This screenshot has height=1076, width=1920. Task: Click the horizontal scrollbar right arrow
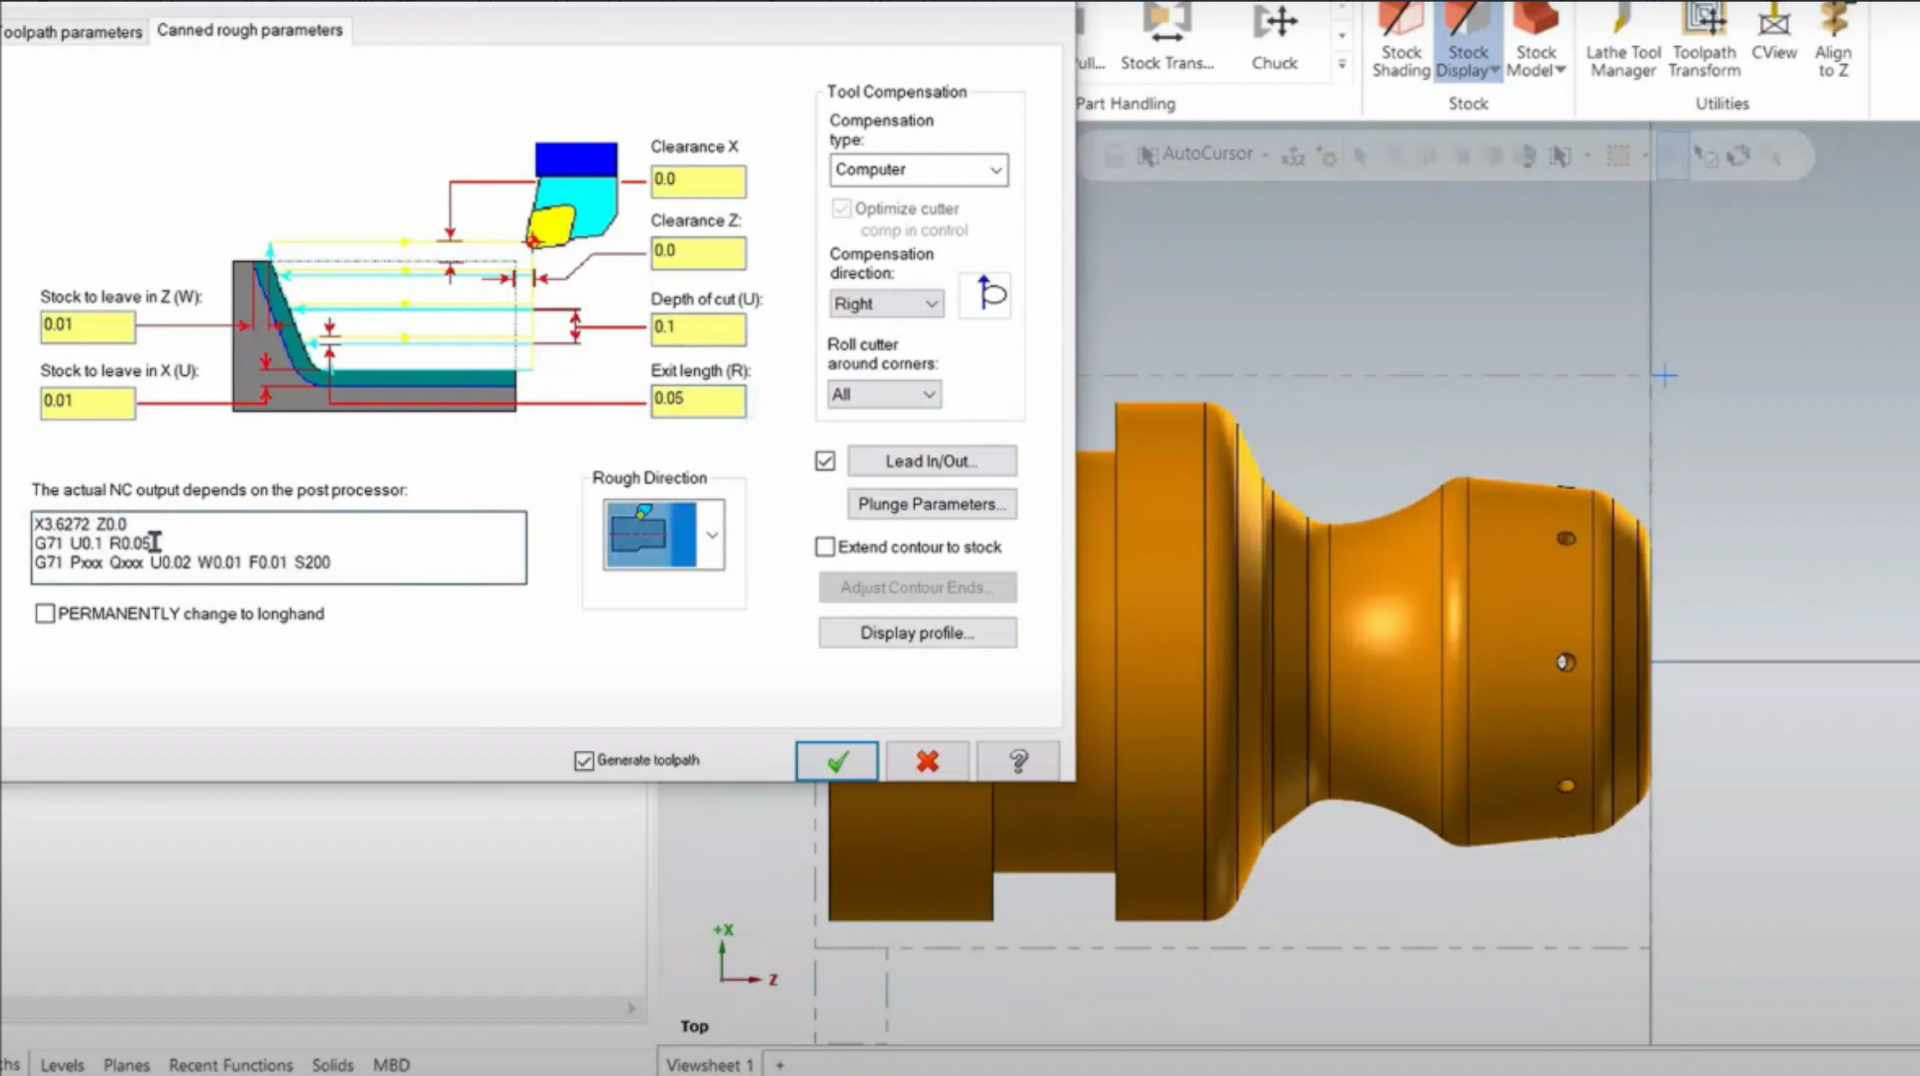point(632,1008)
